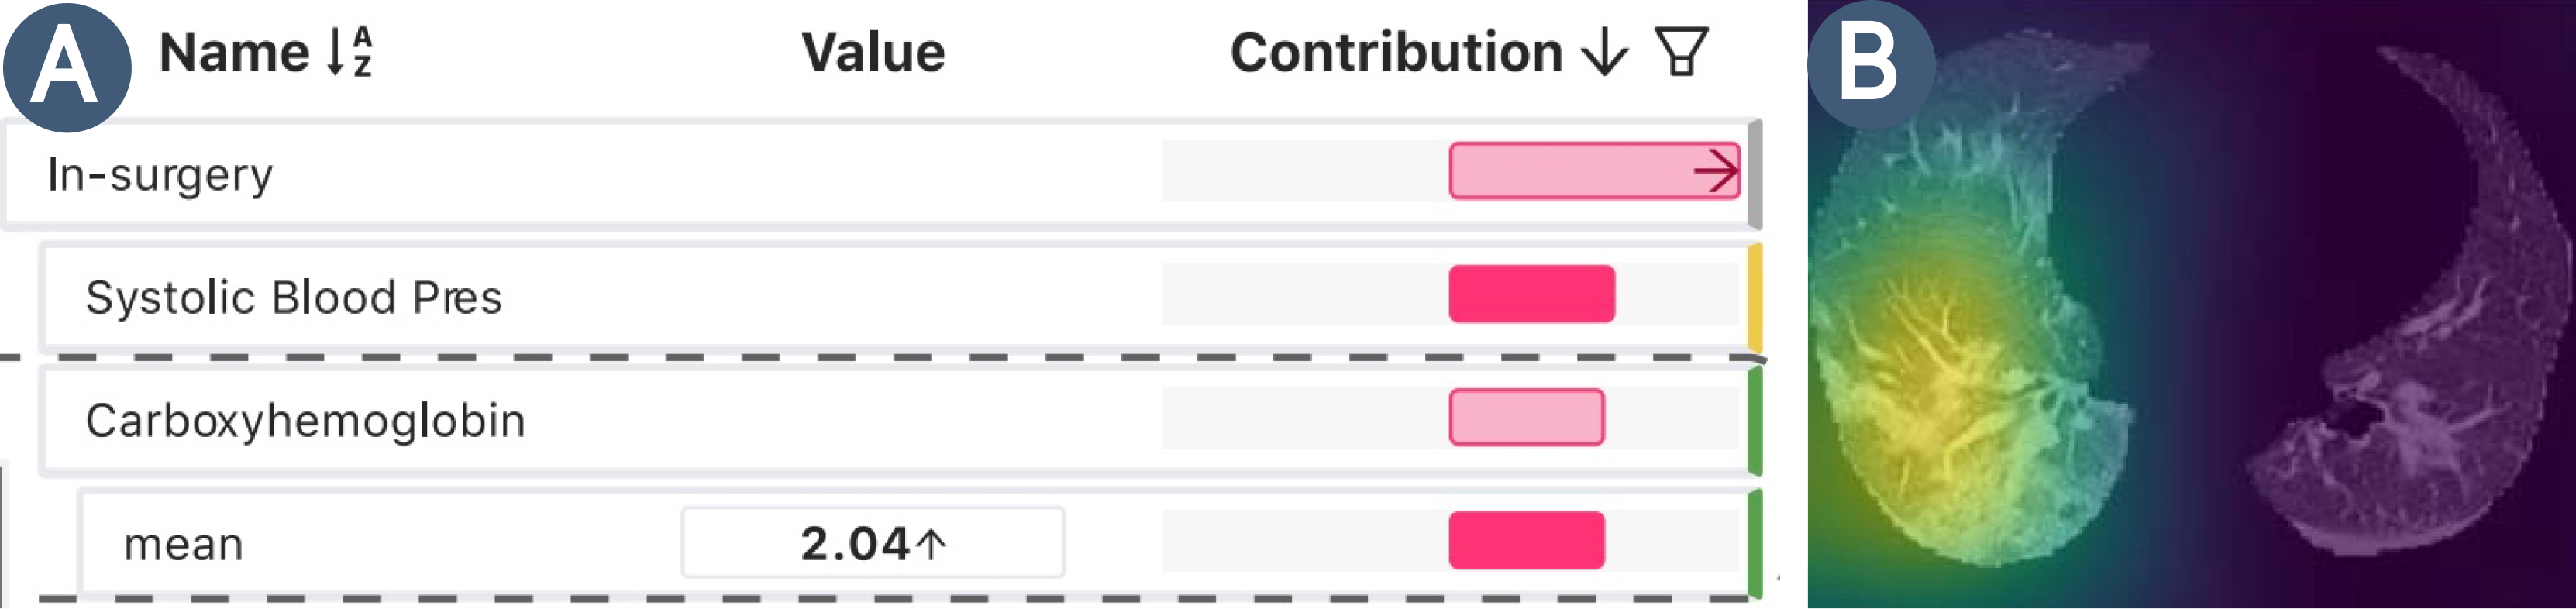The height and width of the screenshot is (609, 2576).
Task: Select the mean row under Carboxyhemoglobin
Action: [184, 544]
